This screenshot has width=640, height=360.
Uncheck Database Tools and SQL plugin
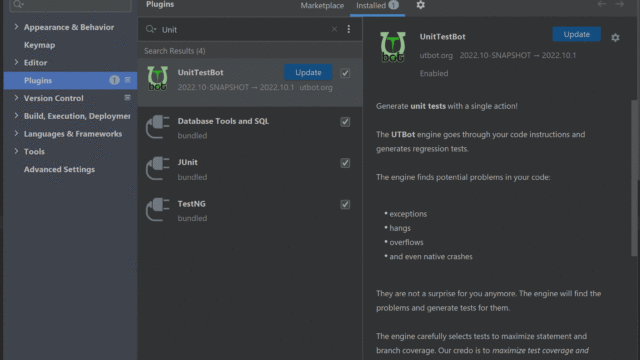[345, 122]
